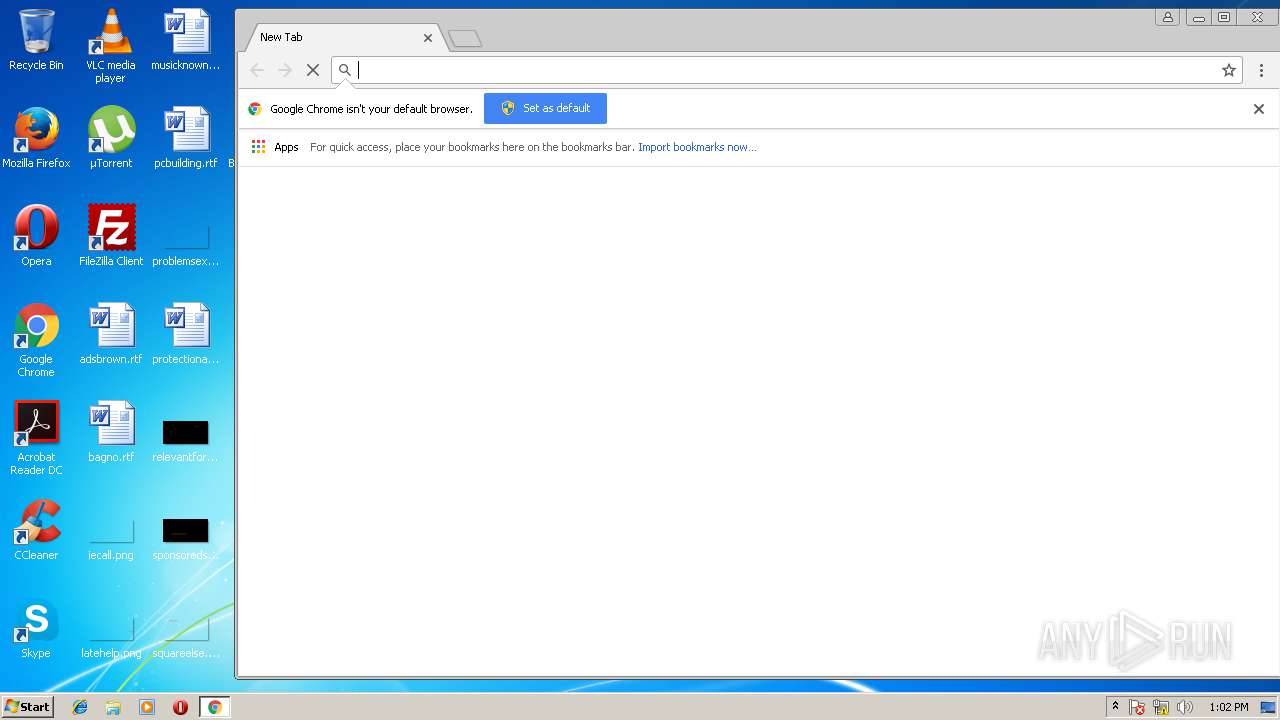This screenshot has width=1280, height=720.
Task: Select the protectiona document file
Action: [186, 333]
